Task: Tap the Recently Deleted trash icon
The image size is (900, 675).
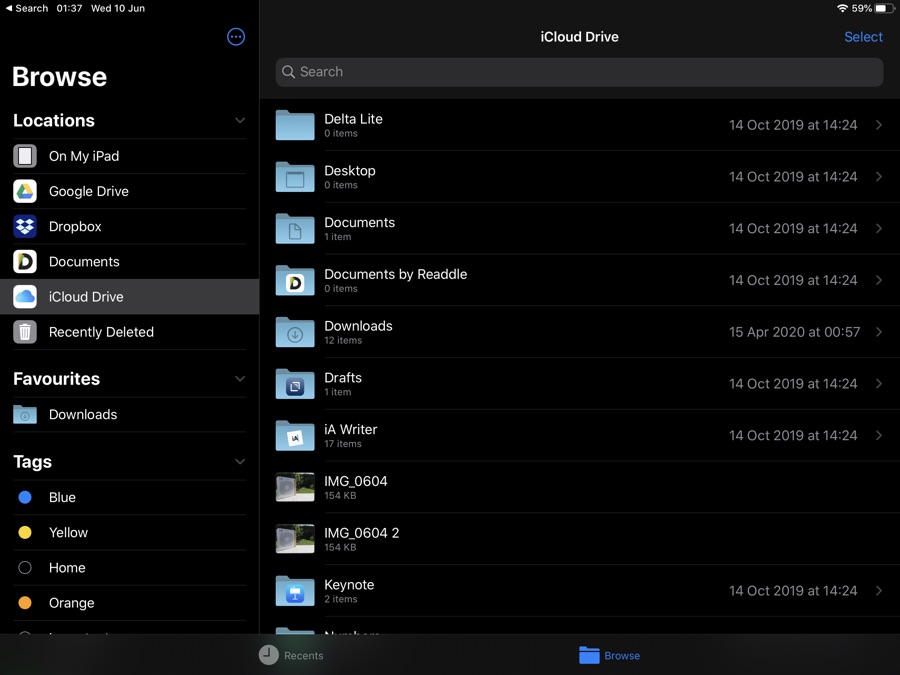Action: 25,332
